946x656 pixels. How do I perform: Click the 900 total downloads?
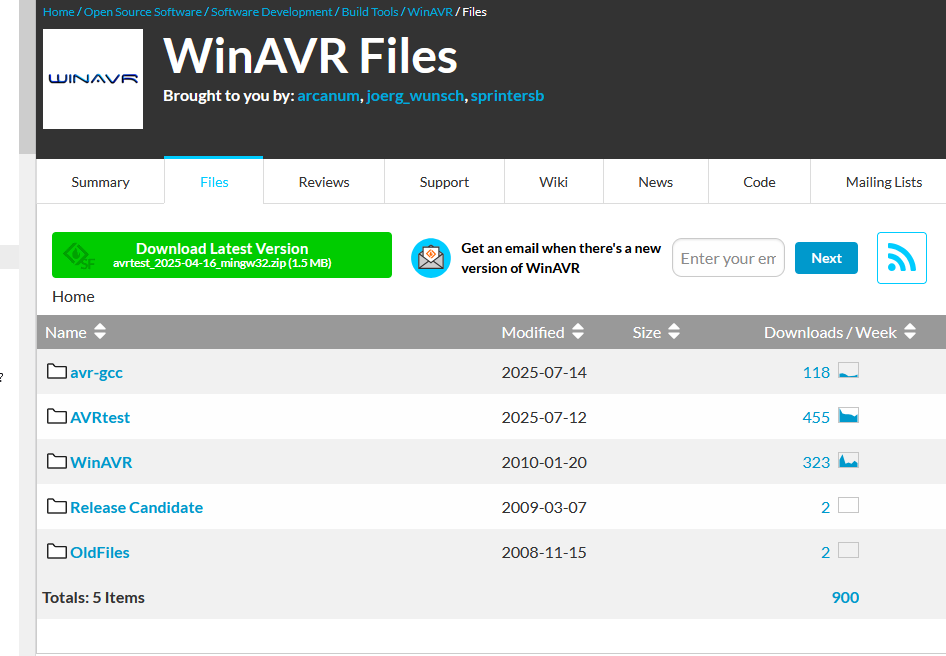pos(845,597)
